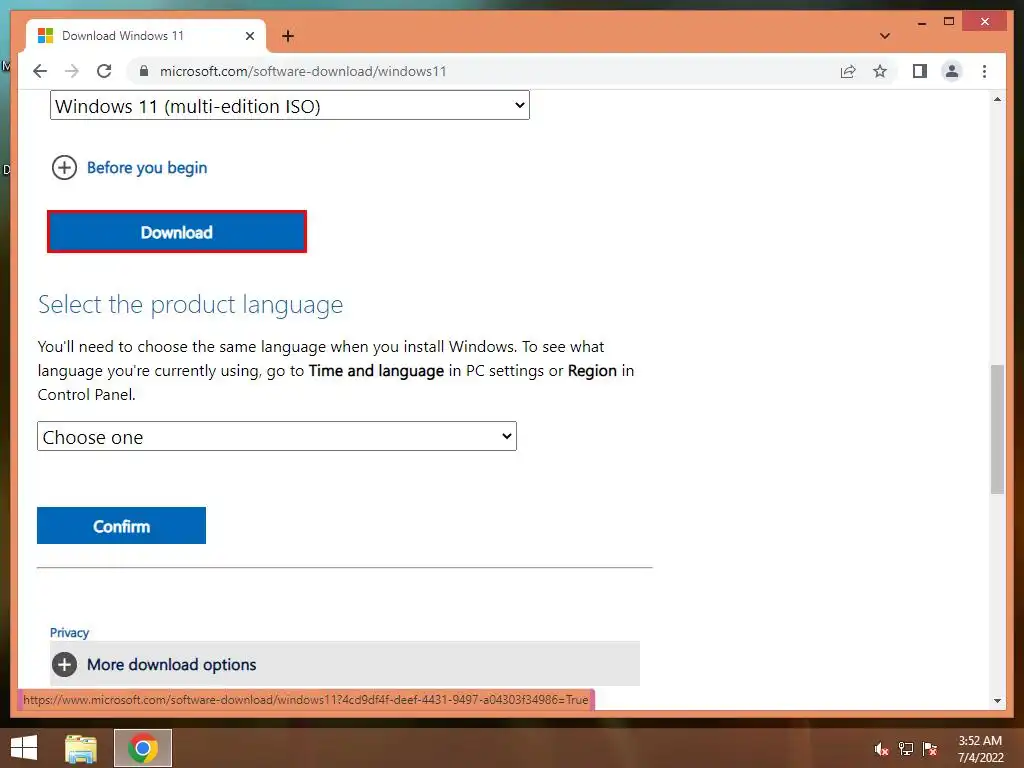This screenshot has width=1024, height=768.
Task: Close the Download Windows 11 tab
Action: pos(249,36)
